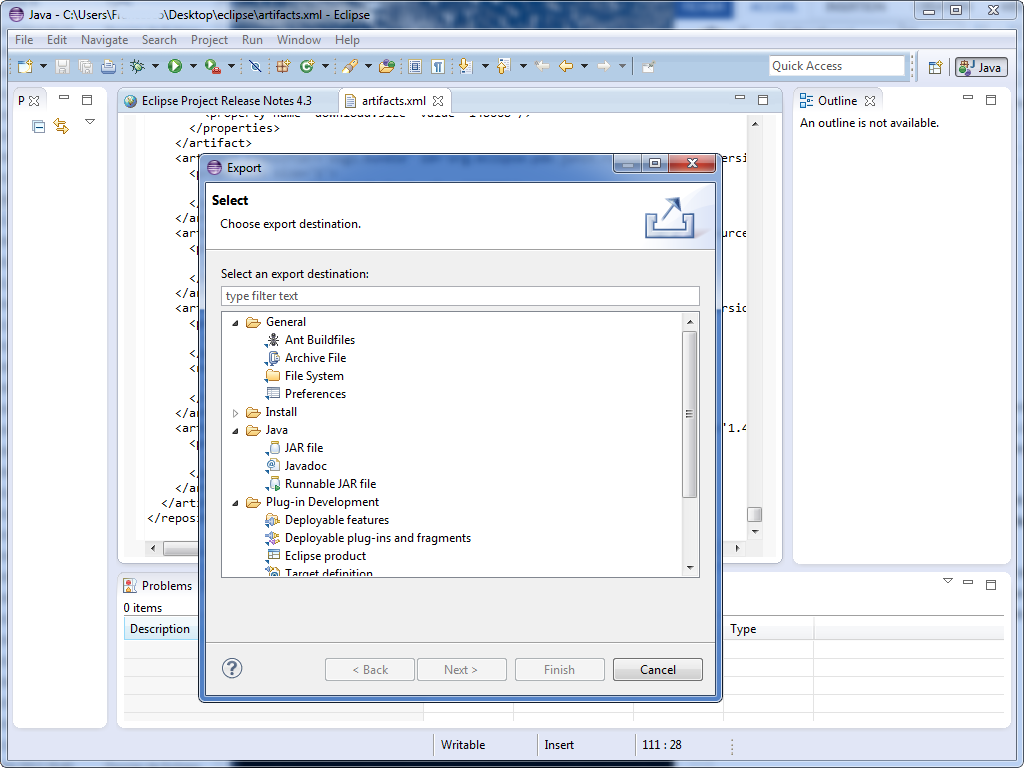
Task: Toggle Skip All Breakpoints
Action: click(x=256, y=66)
